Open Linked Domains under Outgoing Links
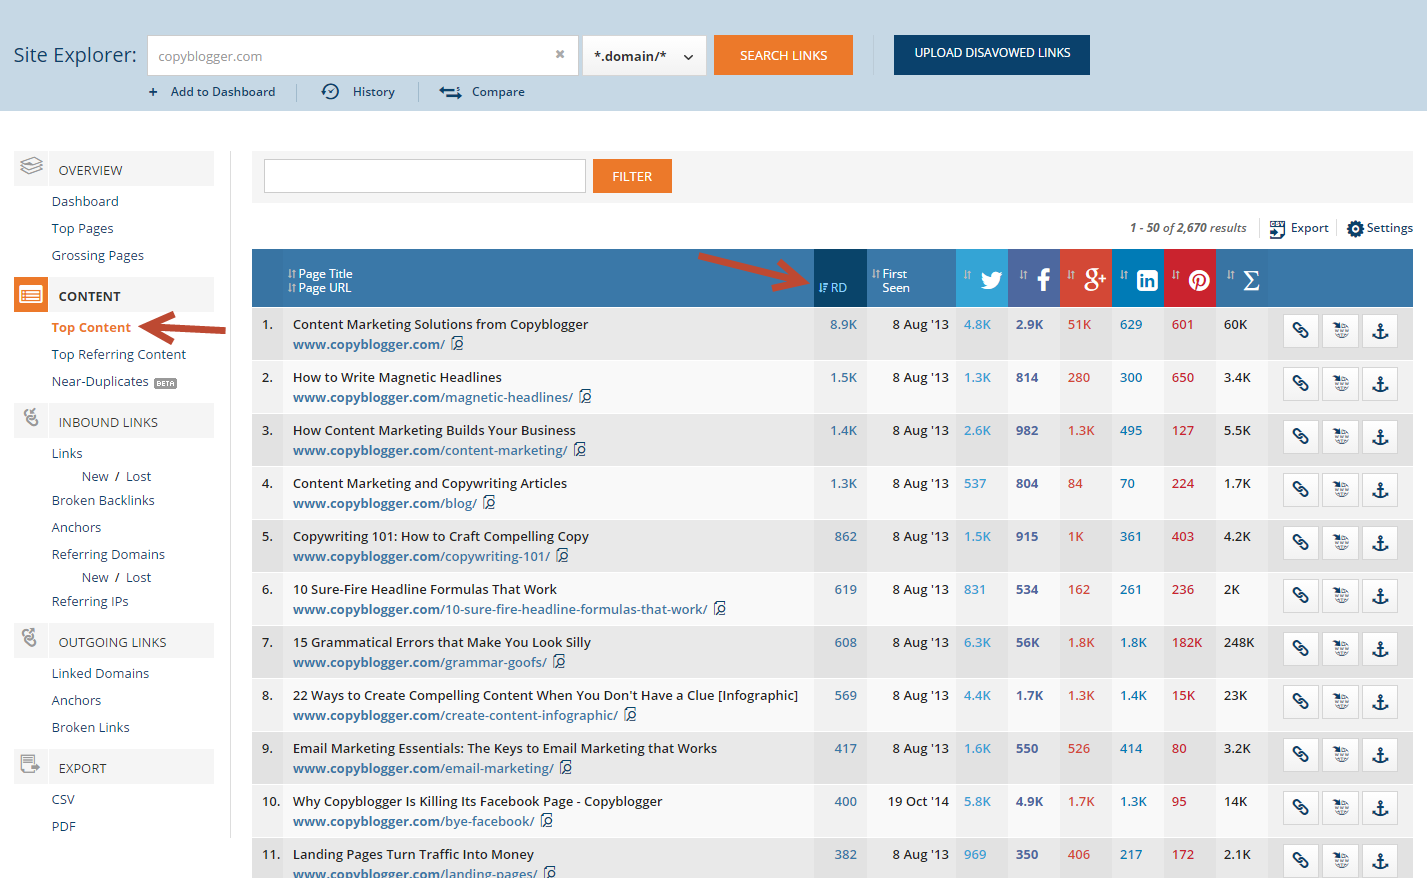The image size is (1427, 878). (100, 674)
